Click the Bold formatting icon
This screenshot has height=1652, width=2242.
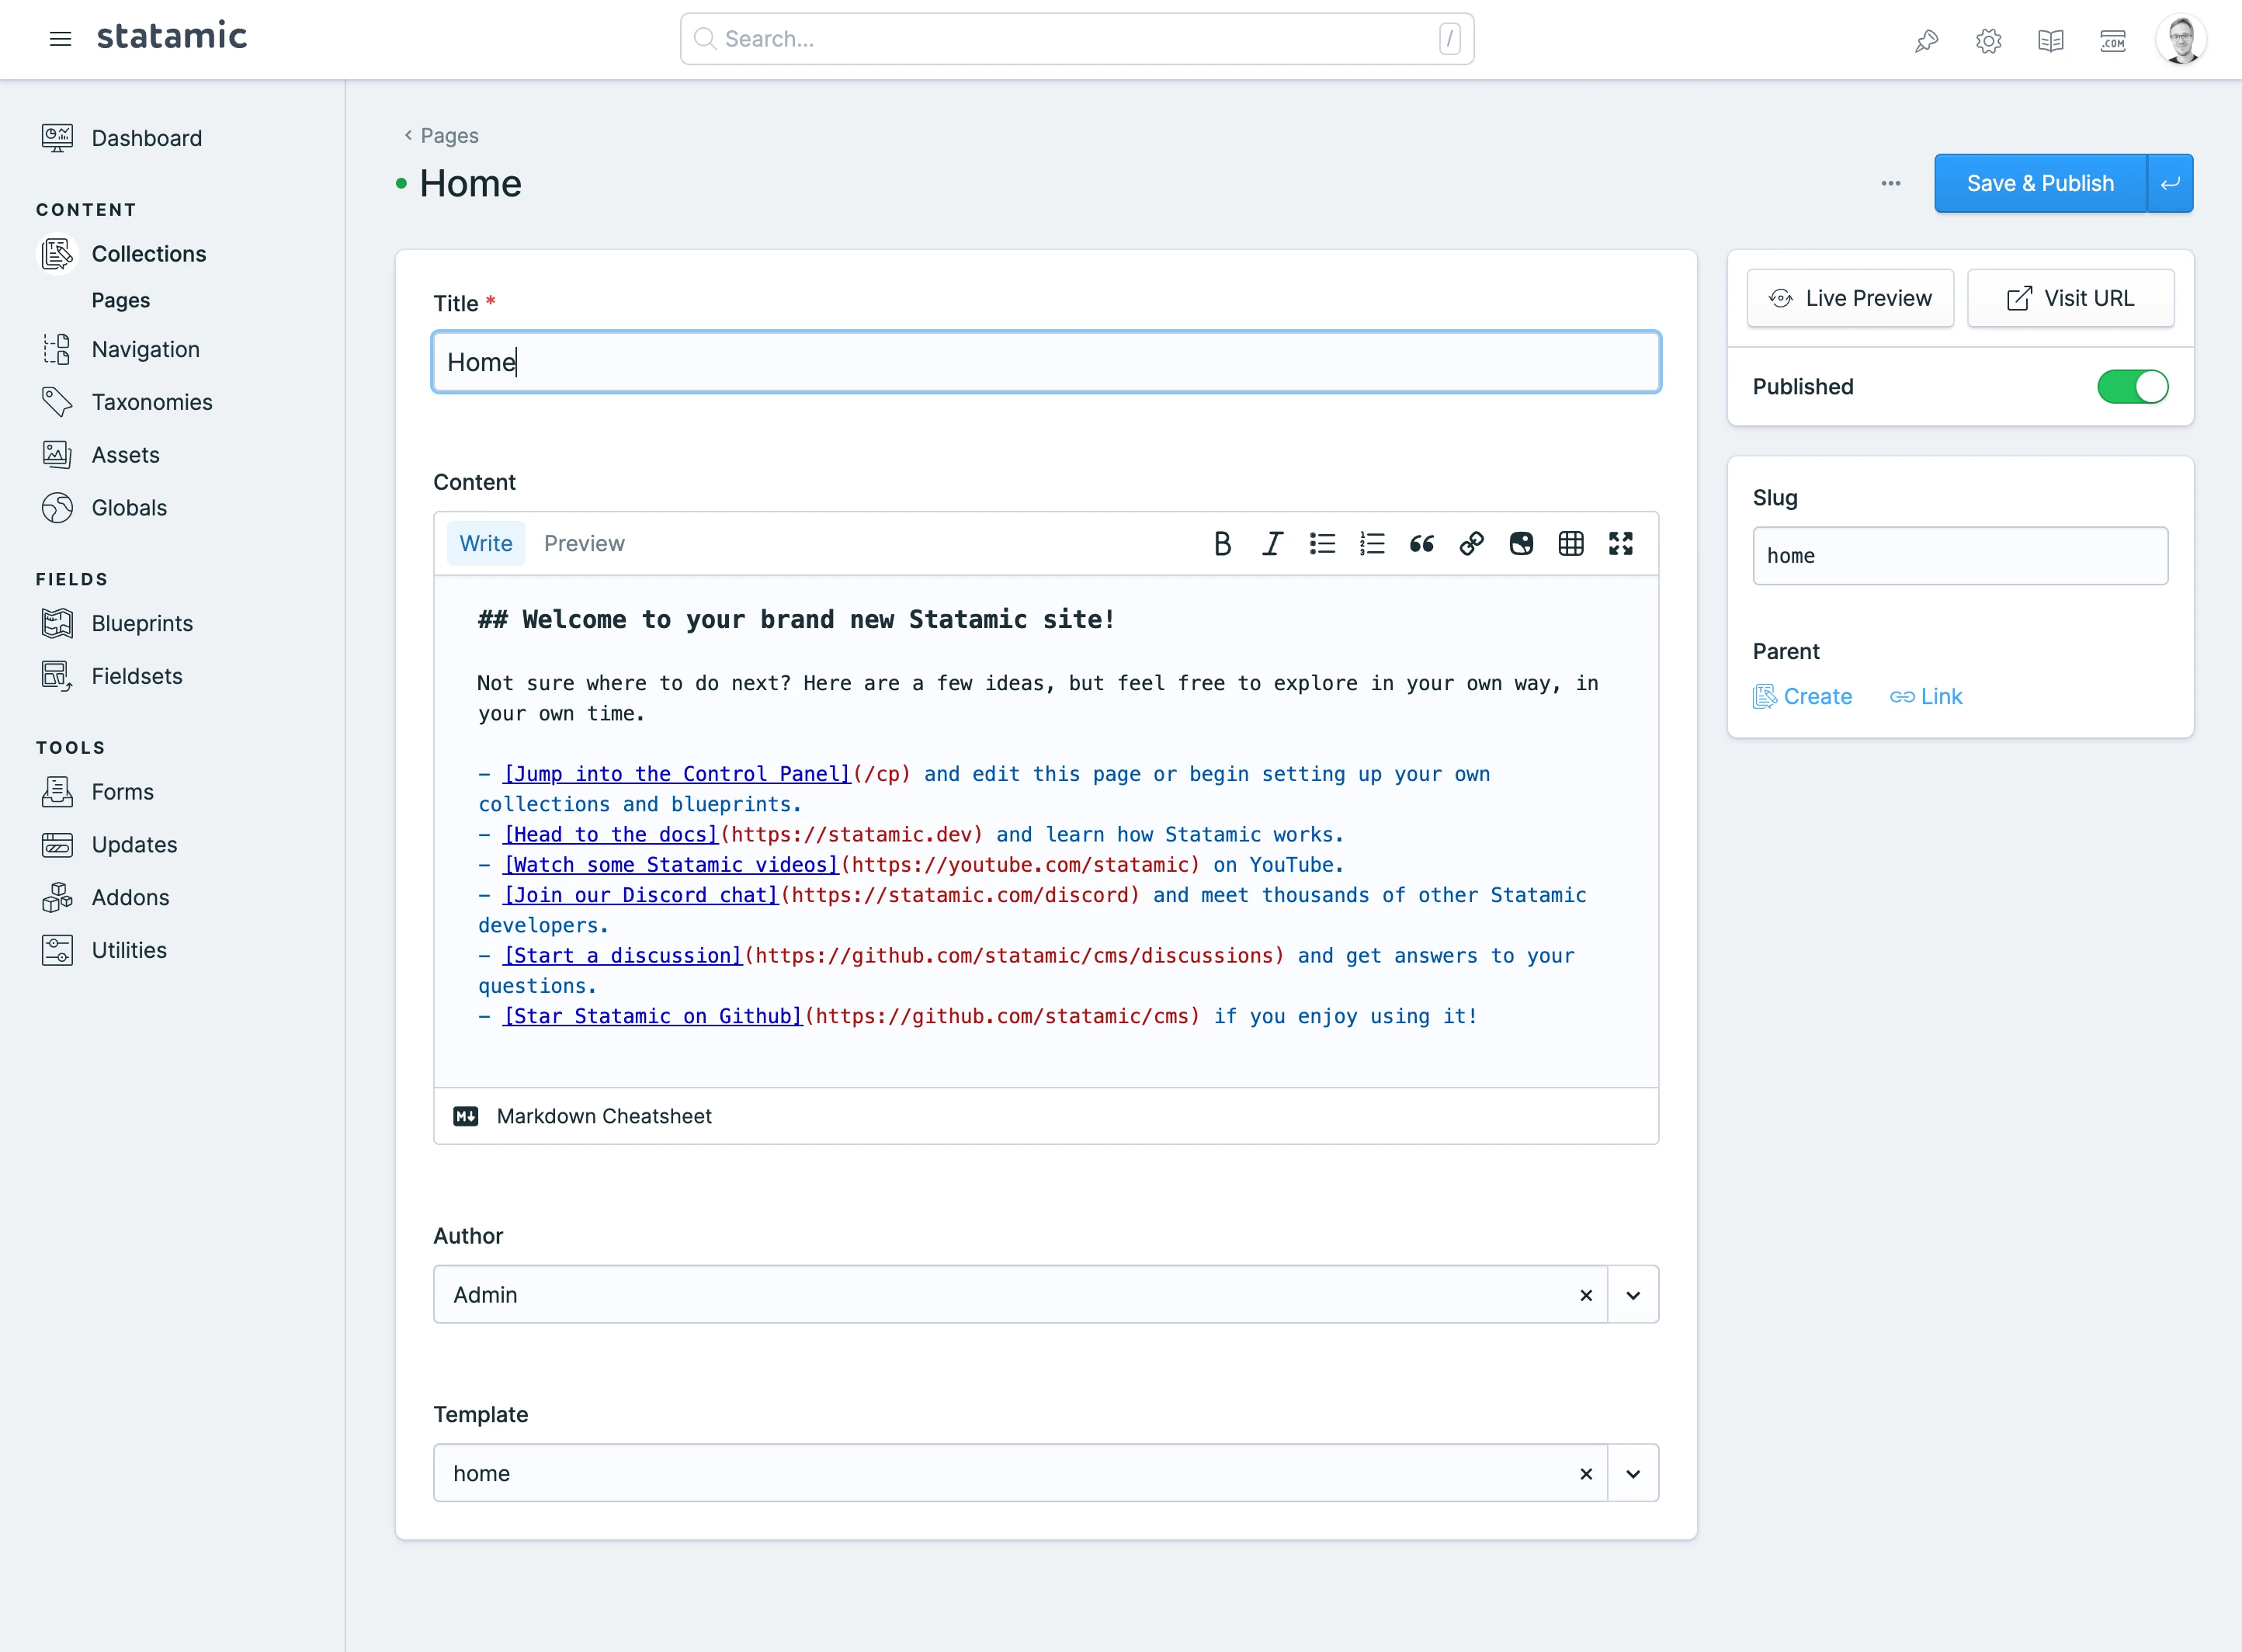pos(1222,543)
